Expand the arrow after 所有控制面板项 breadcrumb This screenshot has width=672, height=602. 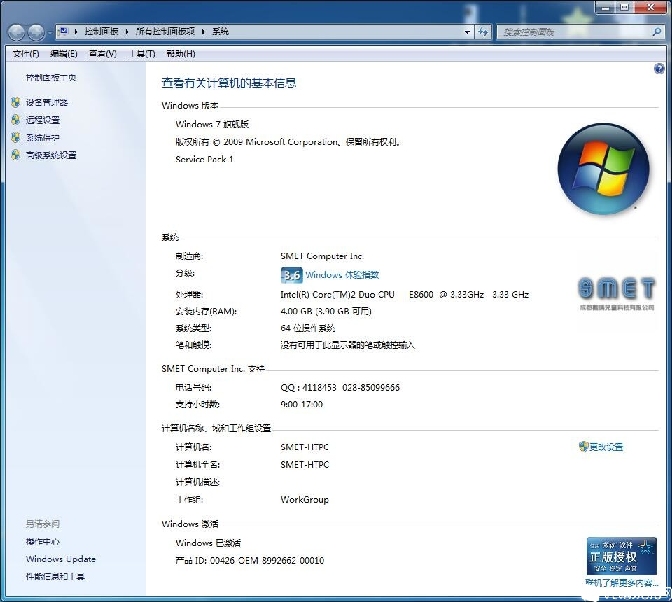pyautogui.click(x=203, y=32)
